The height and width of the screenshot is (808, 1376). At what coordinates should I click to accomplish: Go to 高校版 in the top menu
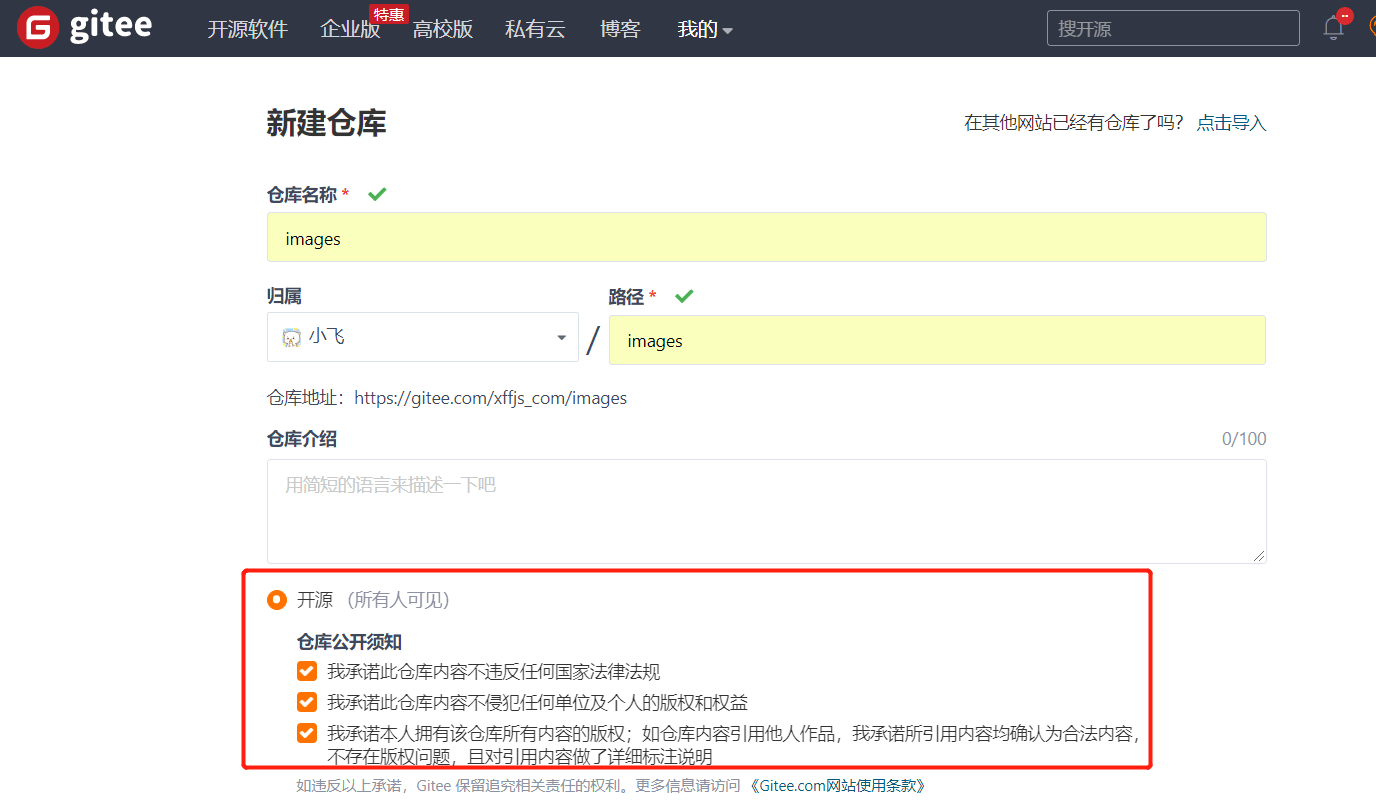point(442,29)
